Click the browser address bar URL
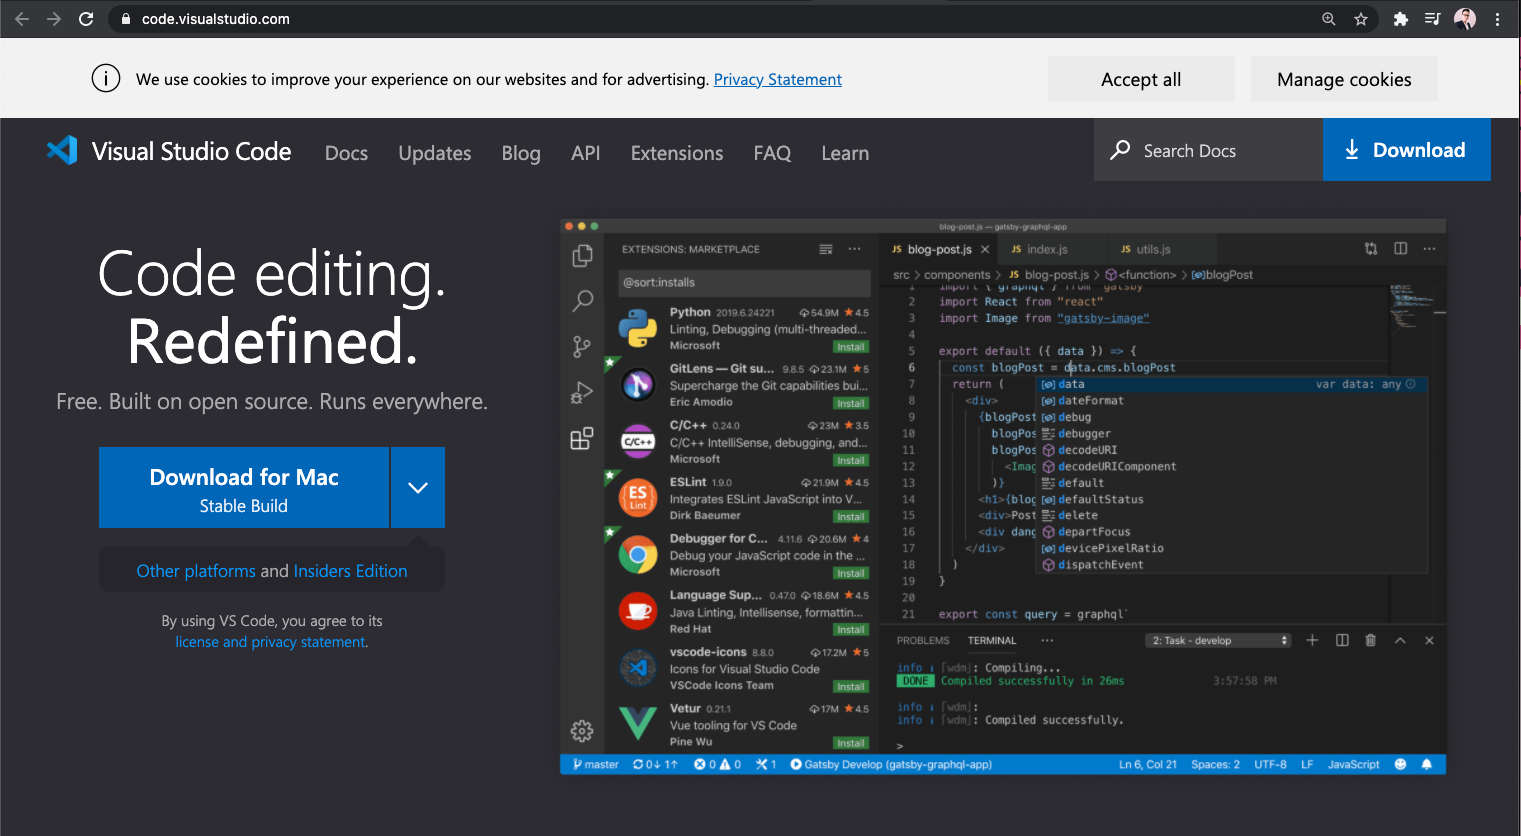The image size is (1521, 836). pyautogui.click(x=216, y=19)
